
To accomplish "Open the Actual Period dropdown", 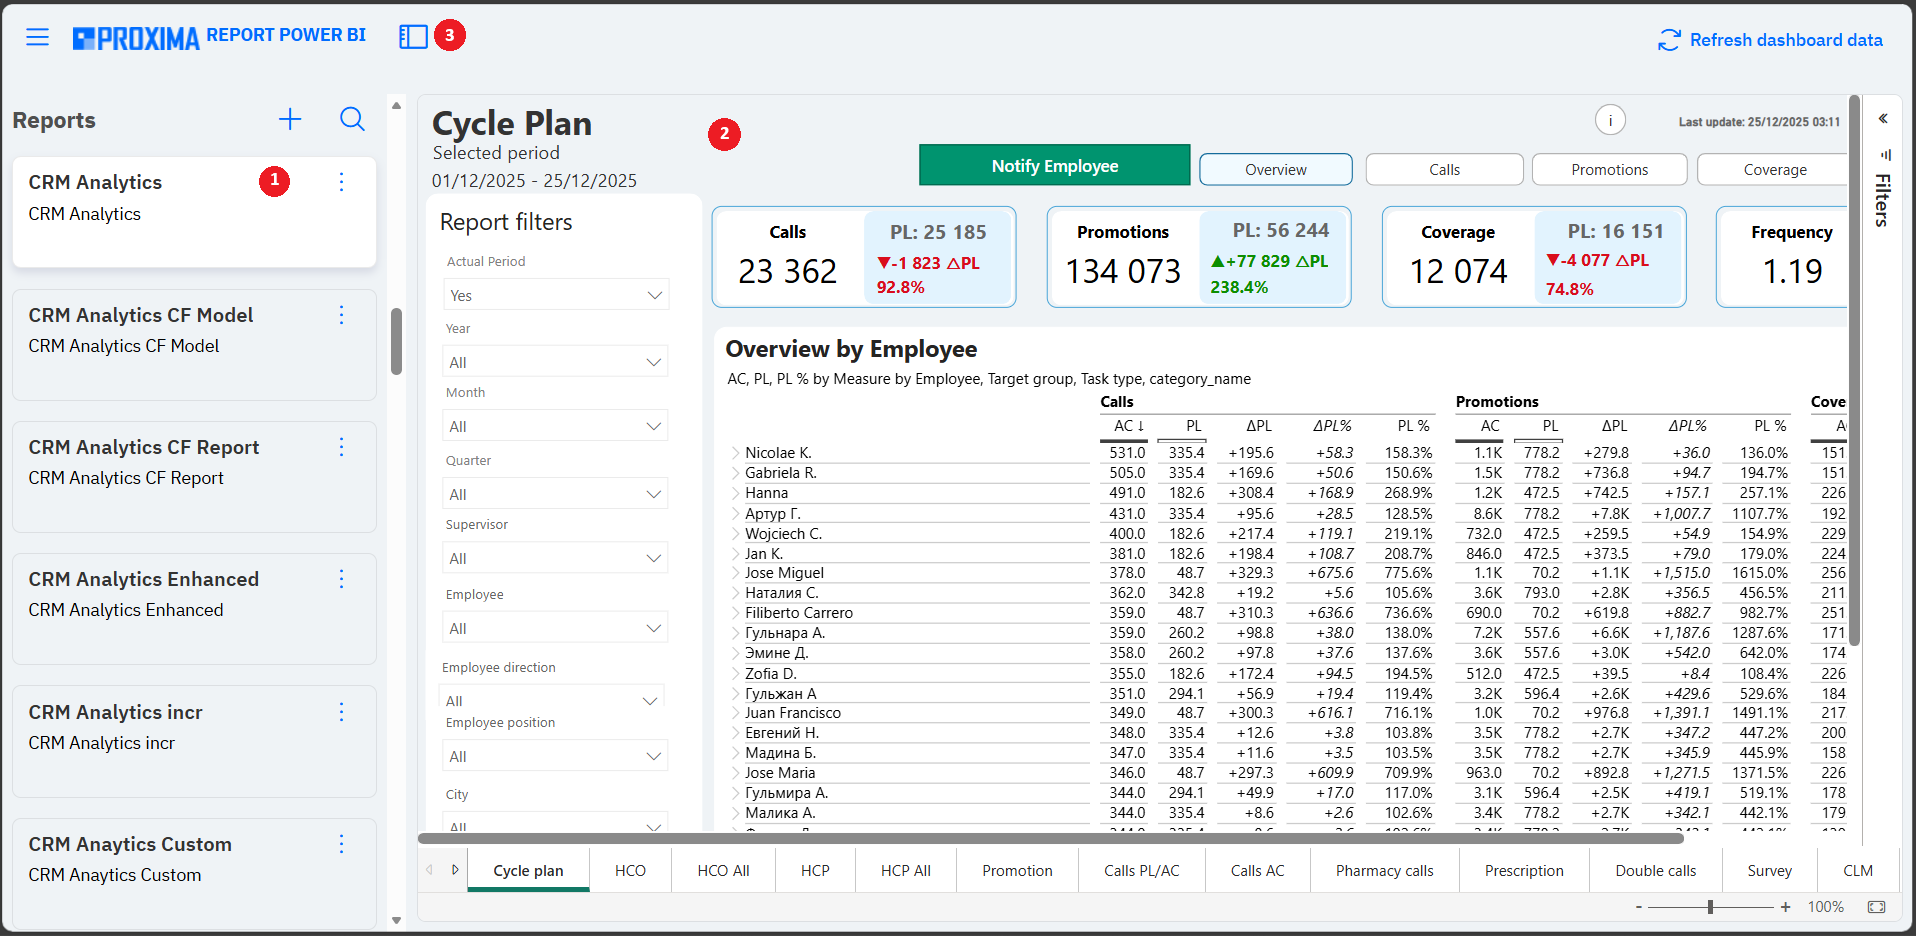I will point(556,295).
